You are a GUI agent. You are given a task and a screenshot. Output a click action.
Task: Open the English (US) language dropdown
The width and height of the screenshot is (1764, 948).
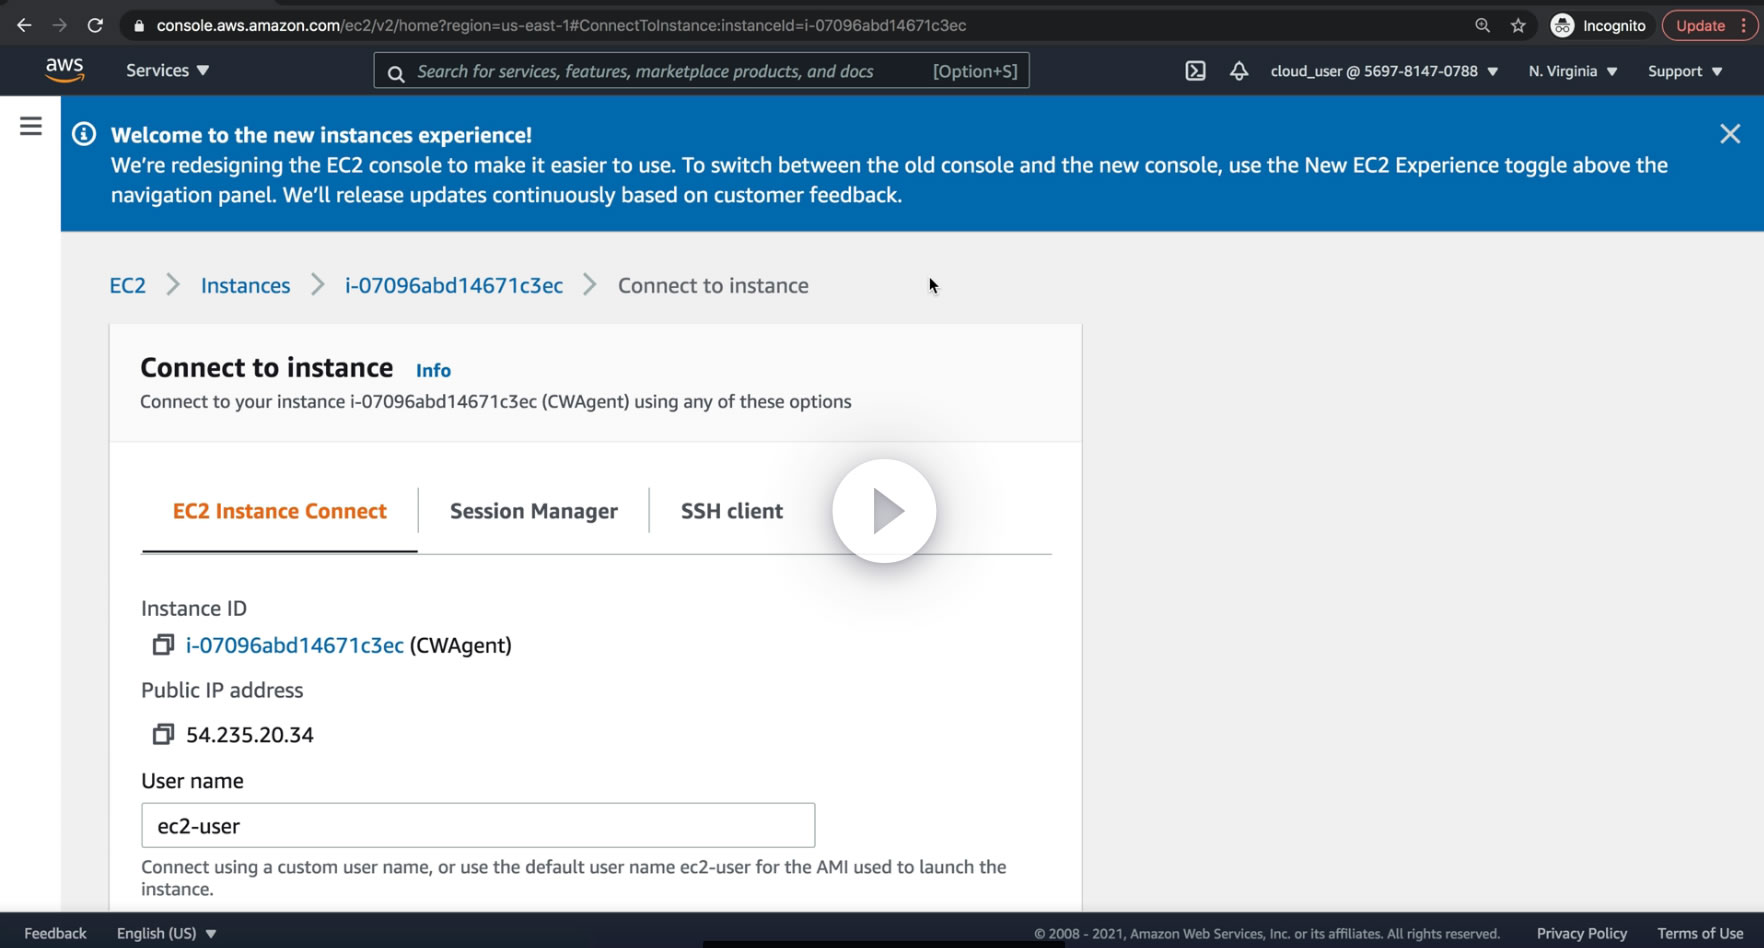coord(166,933)
